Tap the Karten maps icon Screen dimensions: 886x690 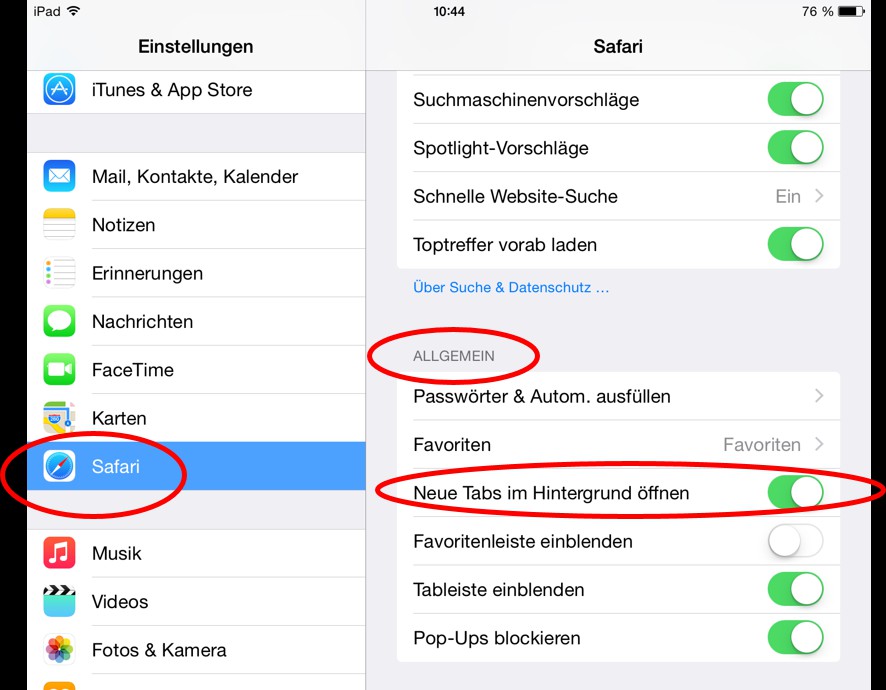pos(60,418)
